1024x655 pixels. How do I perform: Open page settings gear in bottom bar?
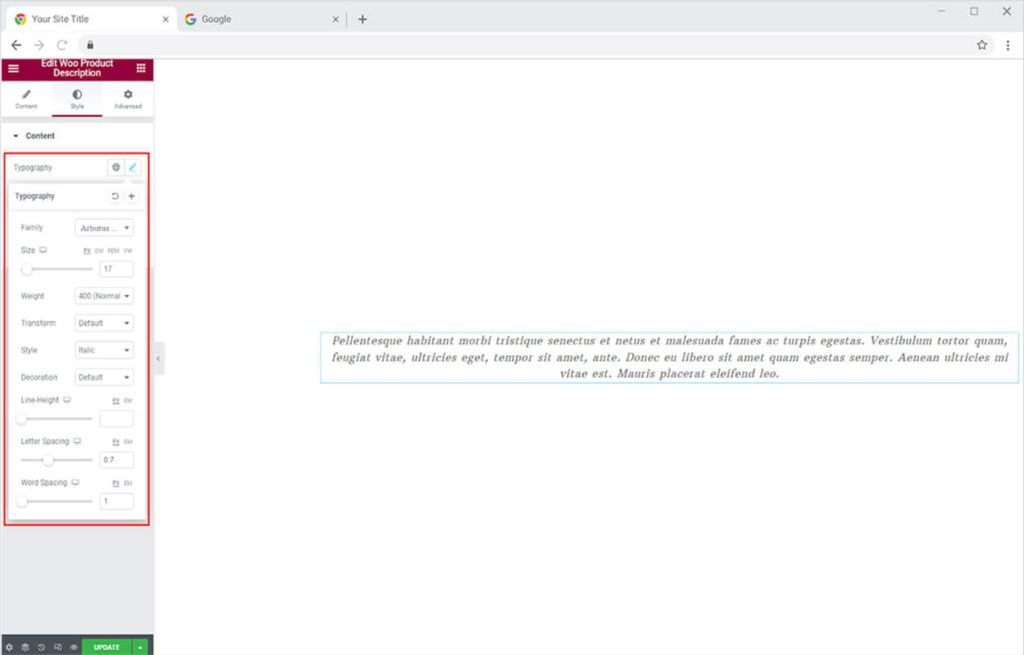pyautogui.click(x=9, y=647)
